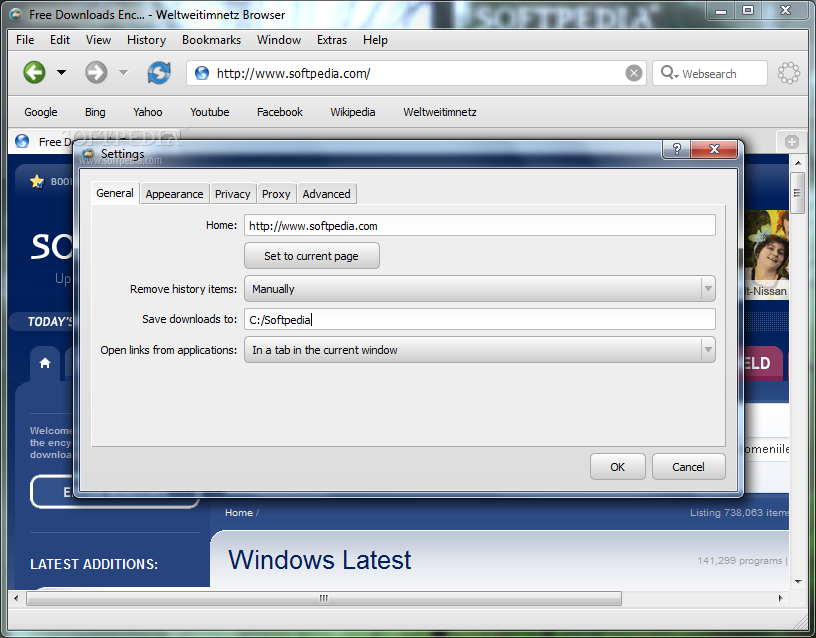Image resolution: width=816 pixels, height=638 pixels.
Task: Click the URL address bar
Action: 416,73
